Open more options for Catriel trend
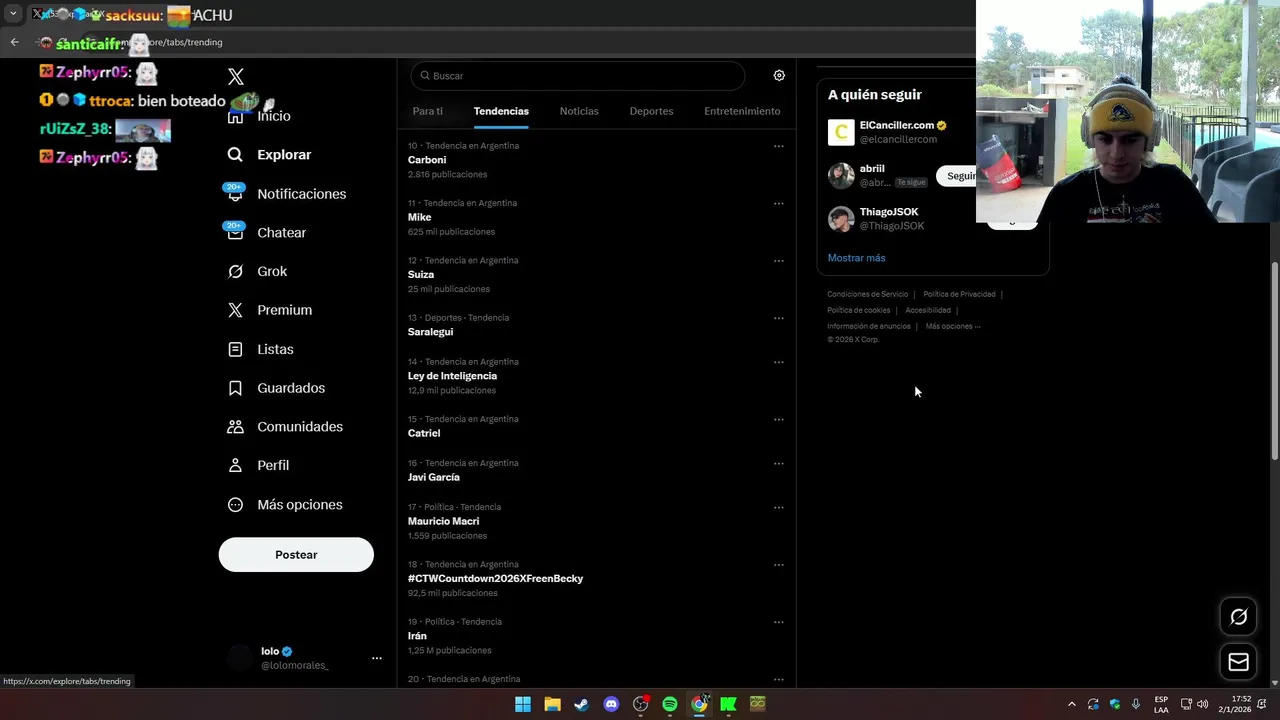The width and height of the screenshot is (1280, 720). (x=778, y=420)
